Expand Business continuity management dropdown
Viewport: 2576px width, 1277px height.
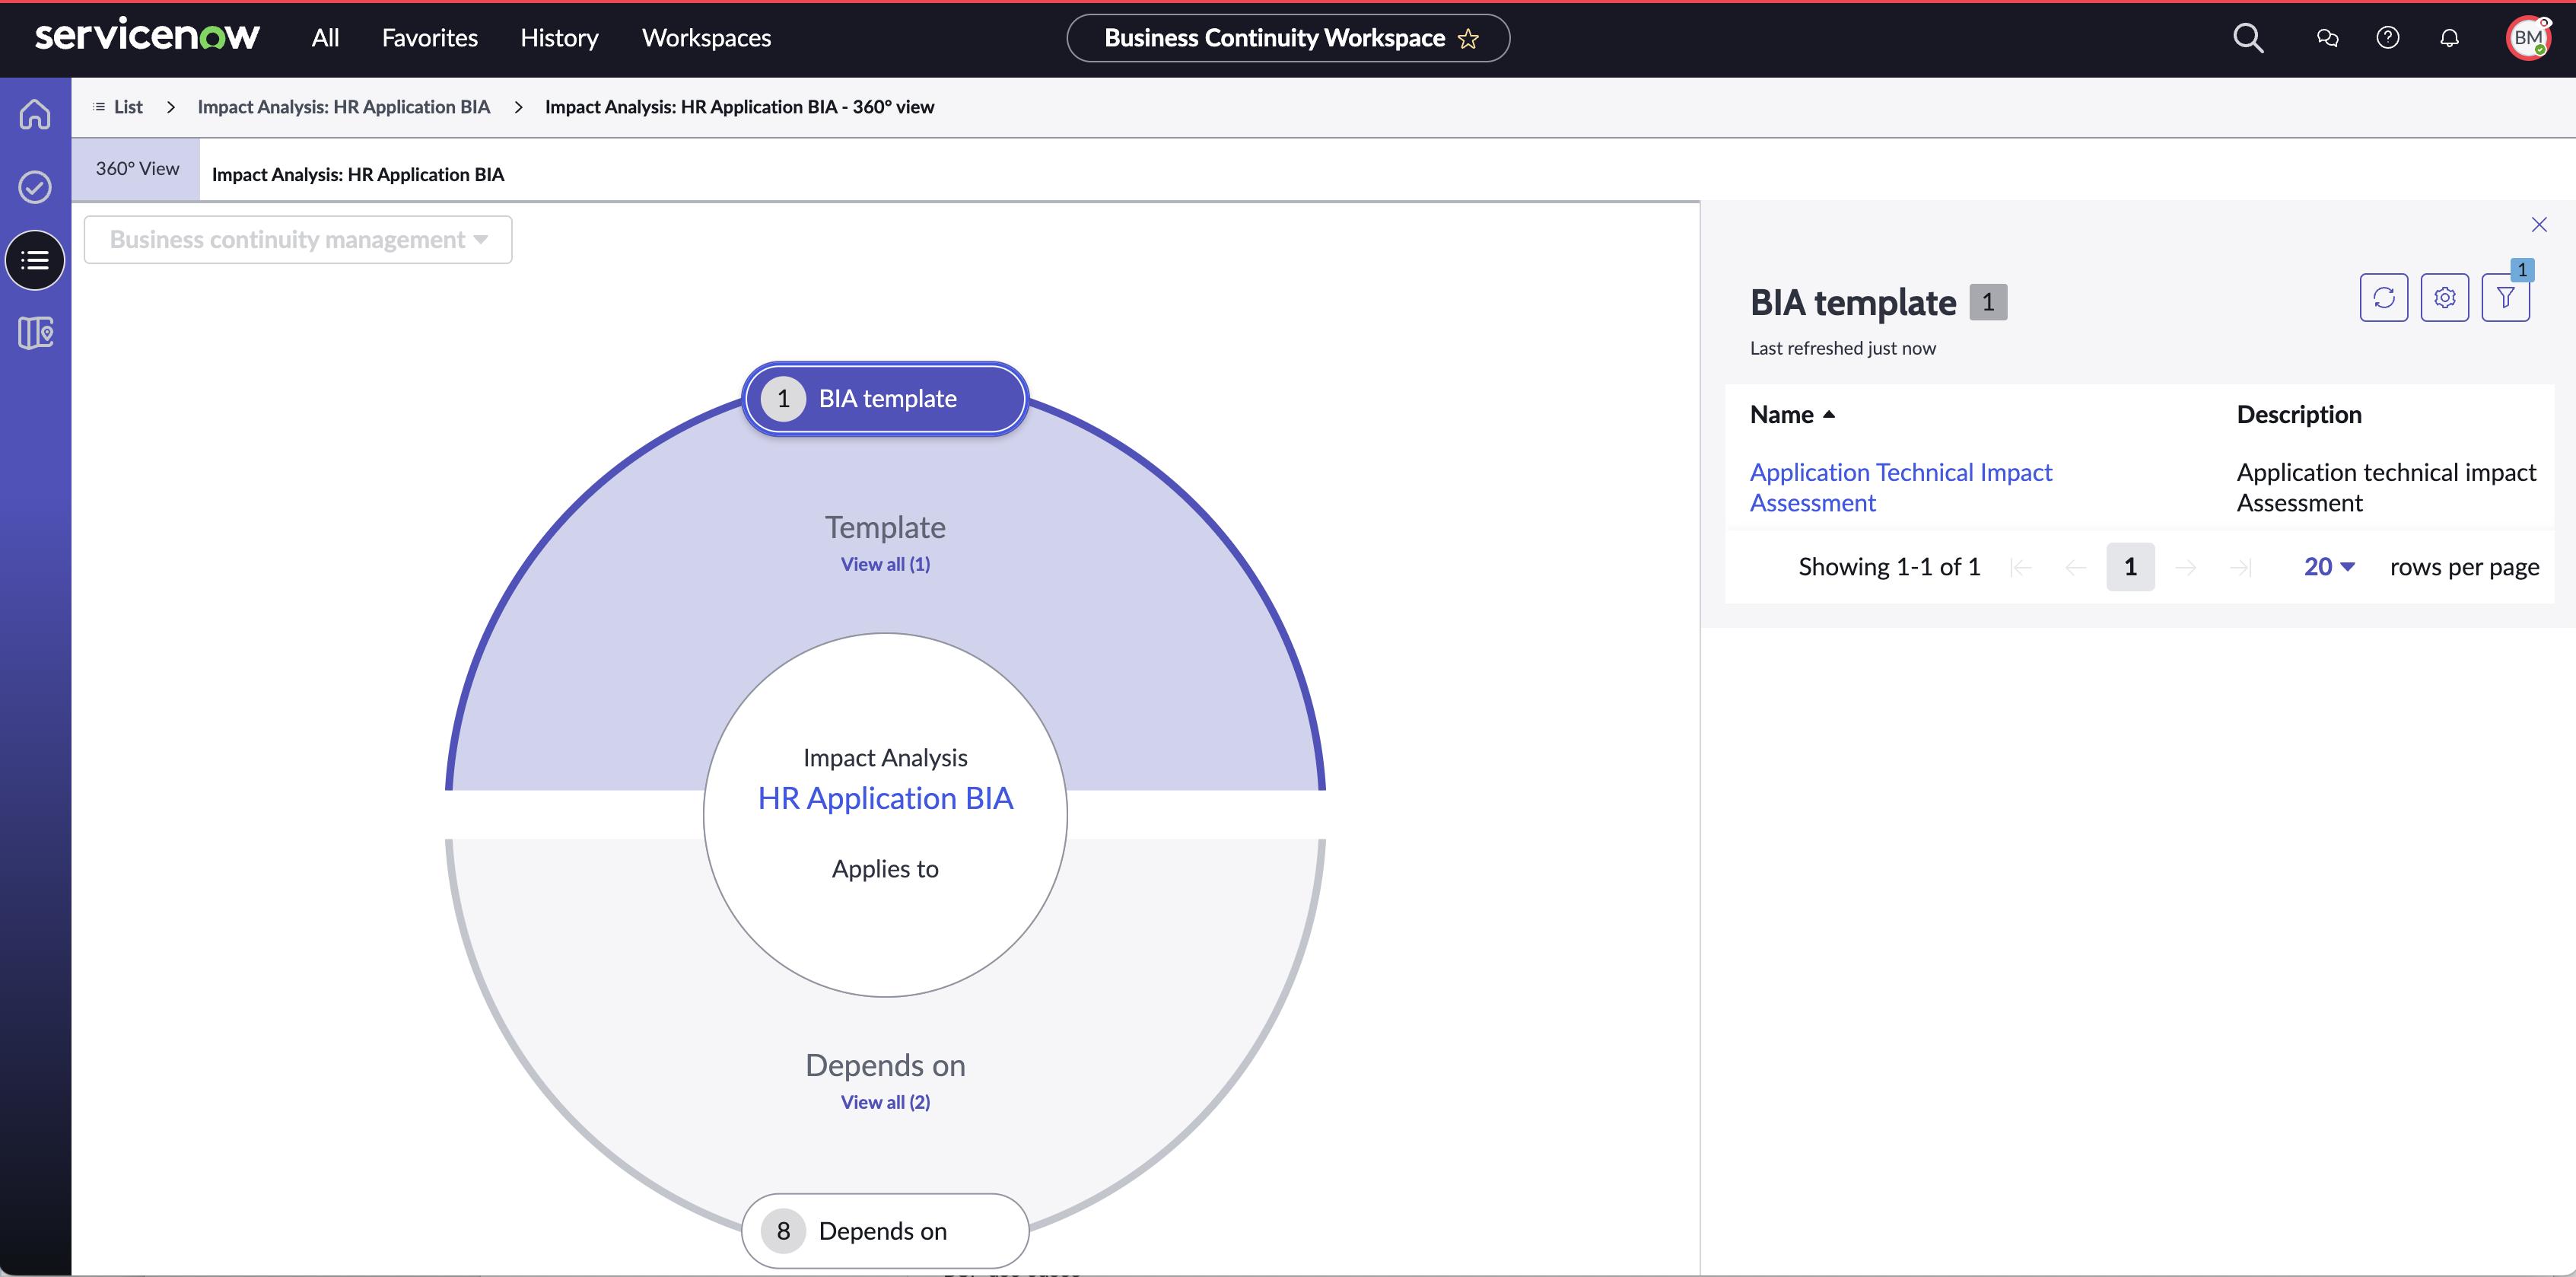coord(298,240)
